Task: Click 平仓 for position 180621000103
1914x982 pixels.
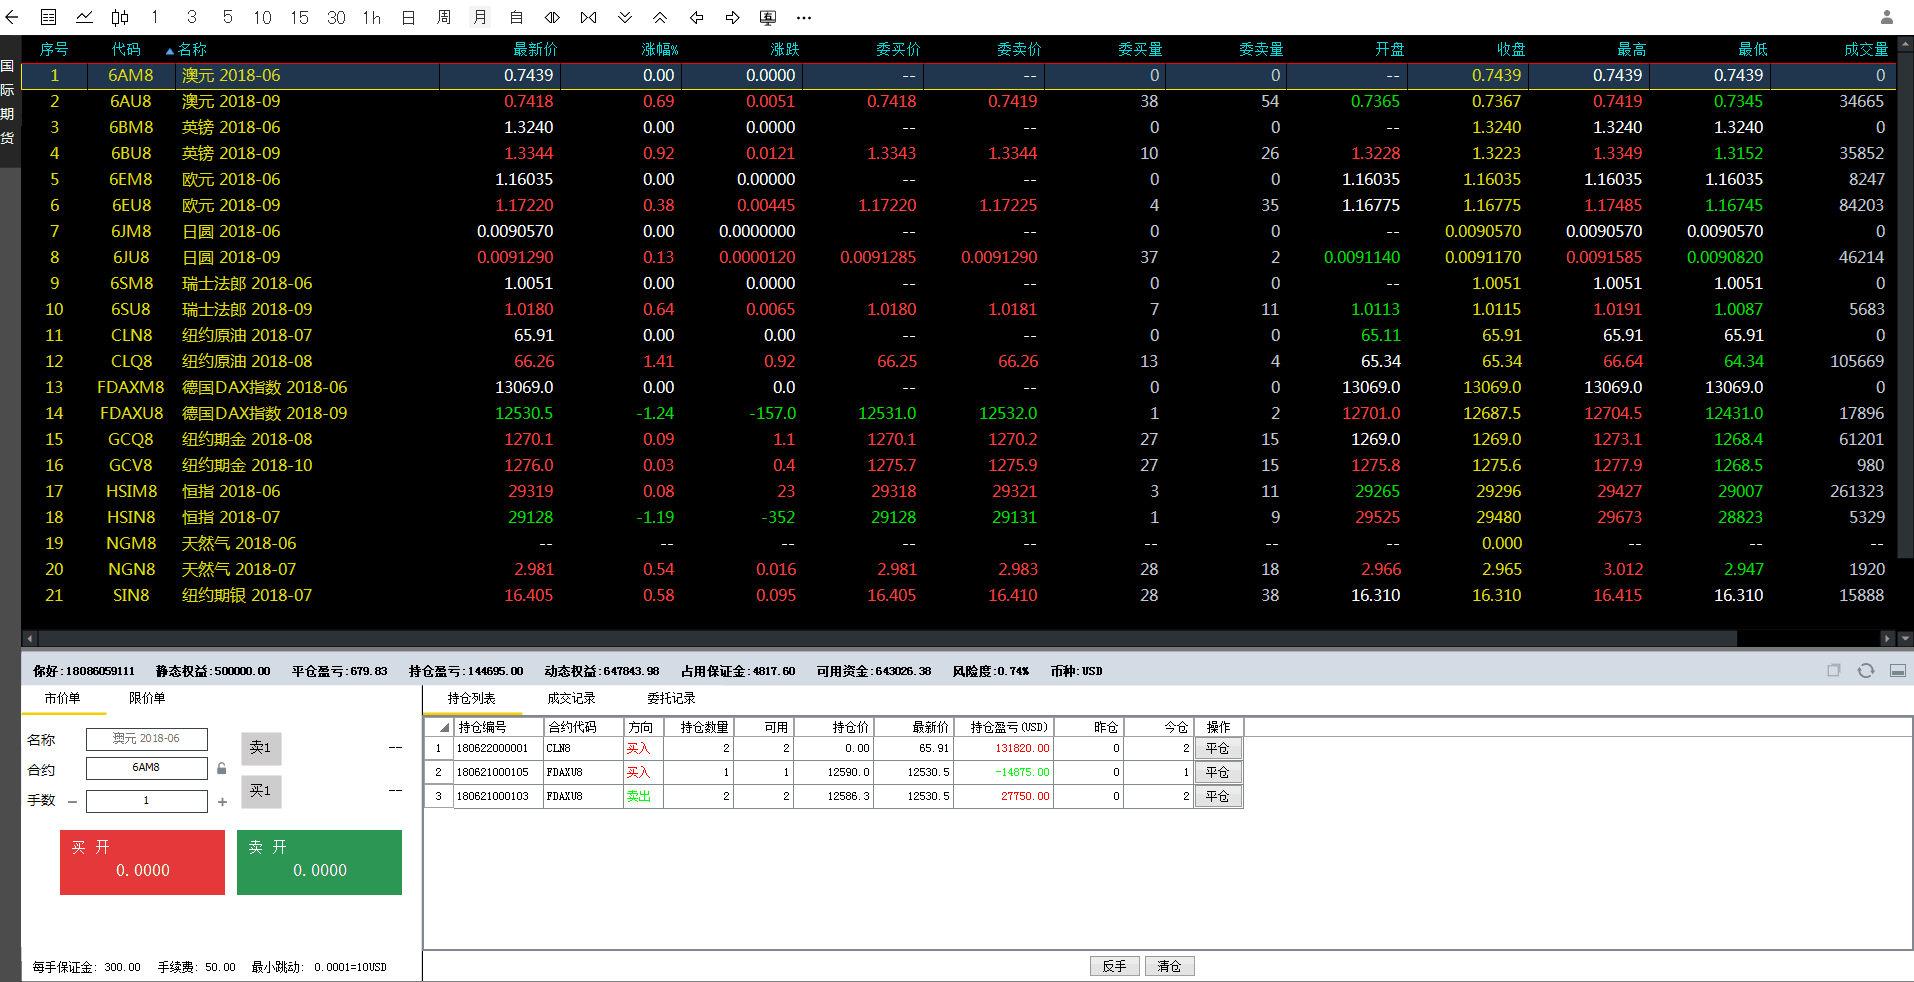Action: coord(1217,796)
